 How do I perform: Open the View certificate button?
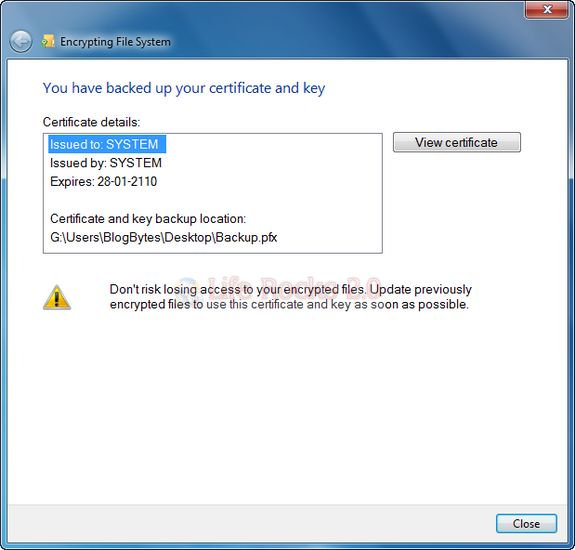coord(457,142)
